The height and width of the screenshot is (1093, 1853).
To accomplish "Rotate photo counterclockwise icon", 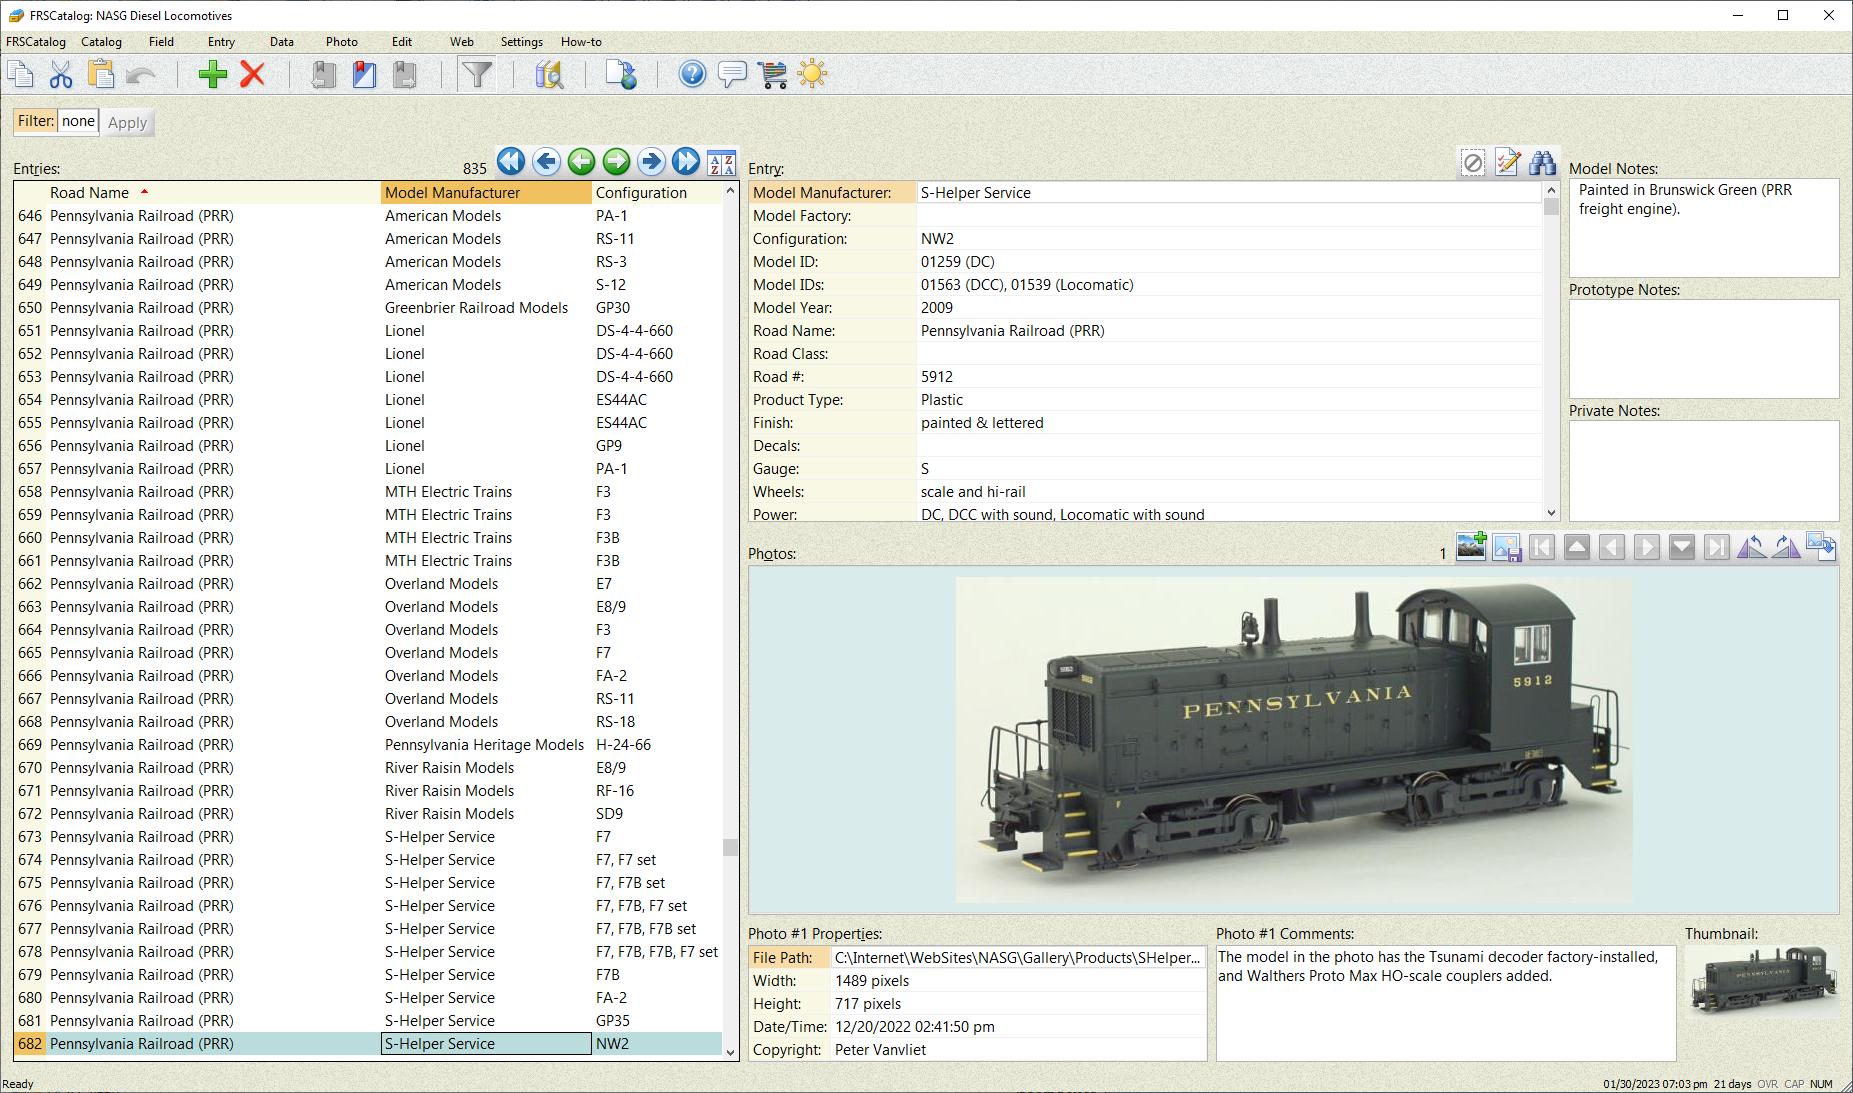I will click(x=1752, y=546).
